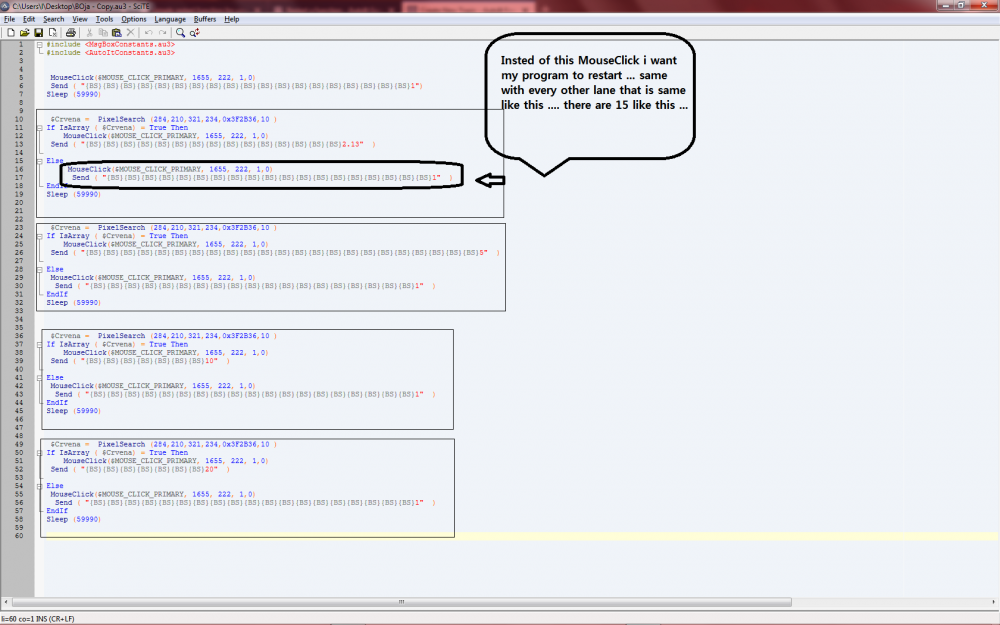Open the Options menu
The width and height of the screenshot is (1000, 625).
click(134, 19)
